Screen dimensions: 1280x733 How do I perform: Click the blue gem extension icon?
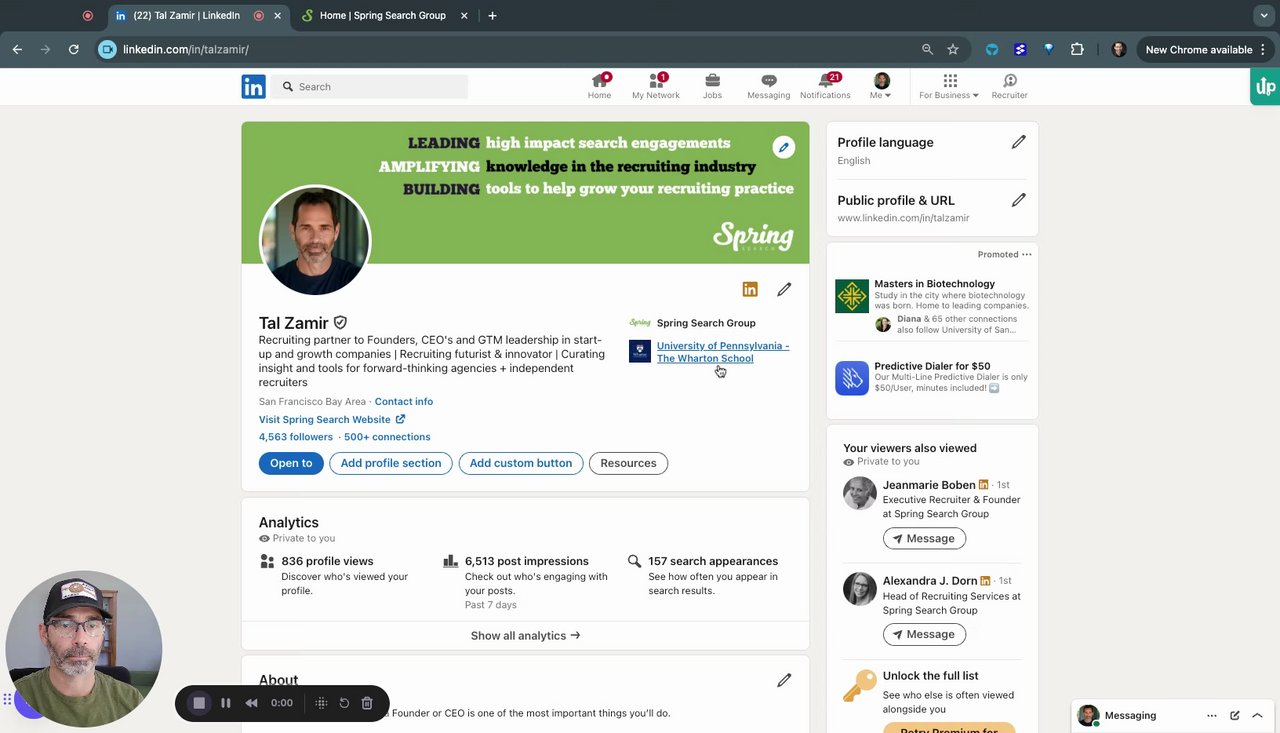coord(1048,49)
